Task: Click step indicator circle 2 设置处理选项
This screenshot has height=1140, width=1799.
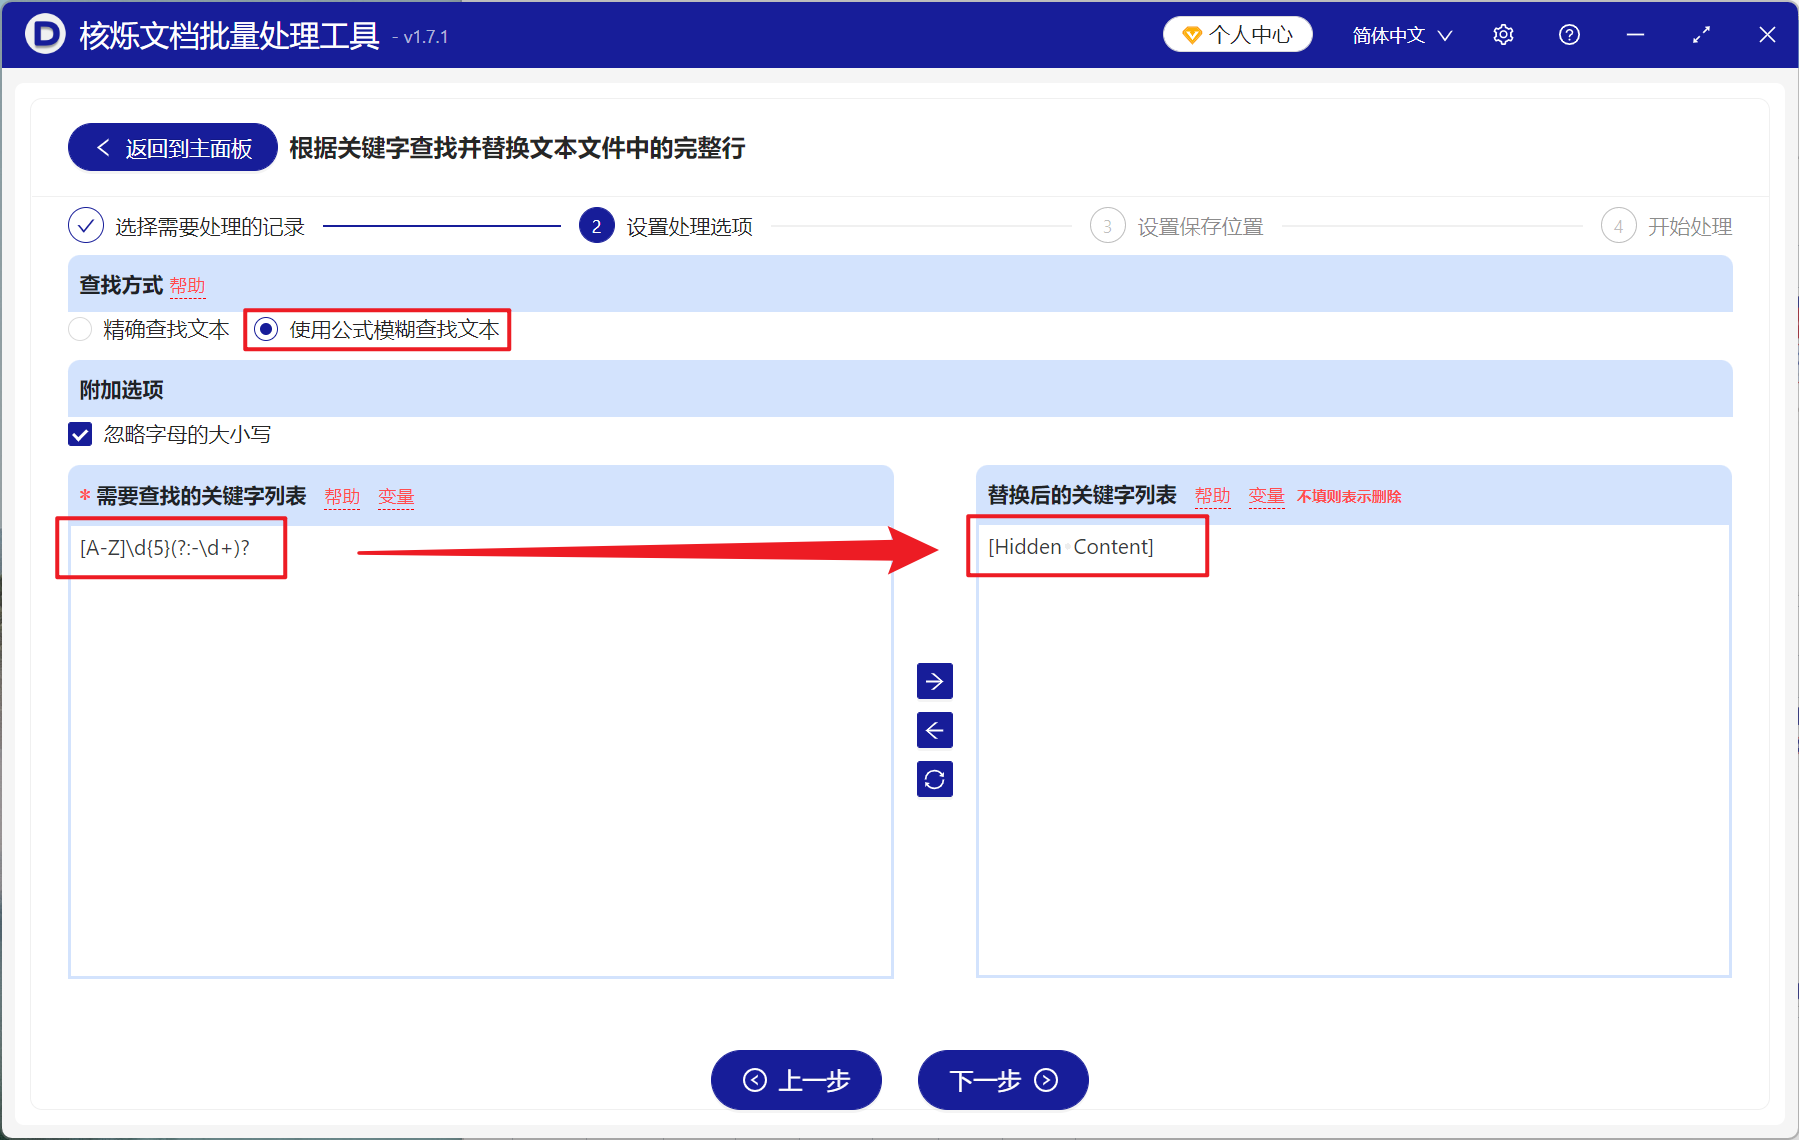Action: [x=597, y=226]
